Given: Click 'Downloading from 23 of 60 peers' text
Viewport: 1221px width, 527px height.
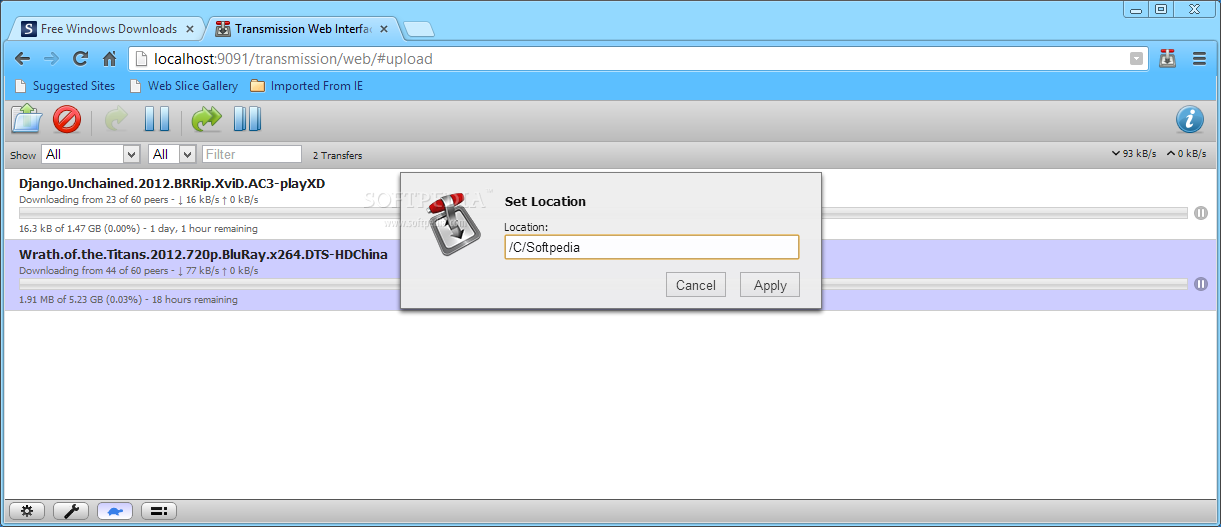Looking at the screenshot, I should click(138, 200).
